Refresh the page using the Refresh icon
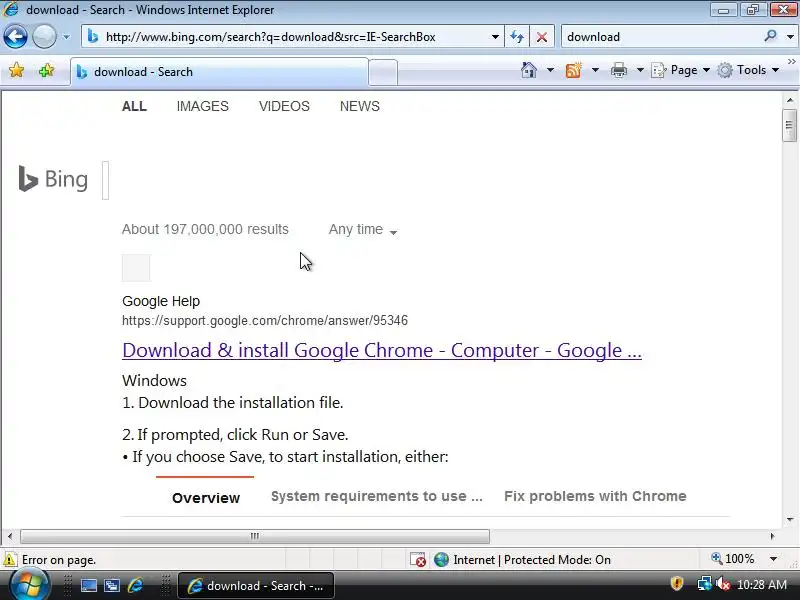This screenshot has width=800, height=600. pyautogui.click(x=517, y=37)
